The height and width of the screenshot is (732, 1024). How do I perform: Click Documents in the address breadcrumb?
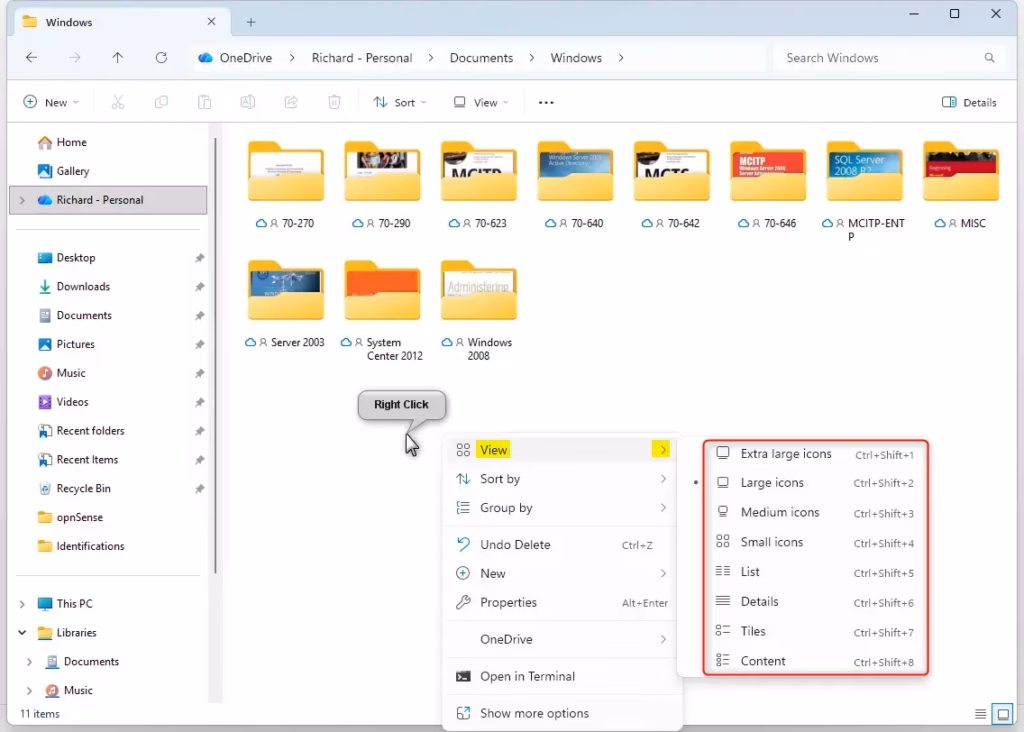[x=481, y=57]
